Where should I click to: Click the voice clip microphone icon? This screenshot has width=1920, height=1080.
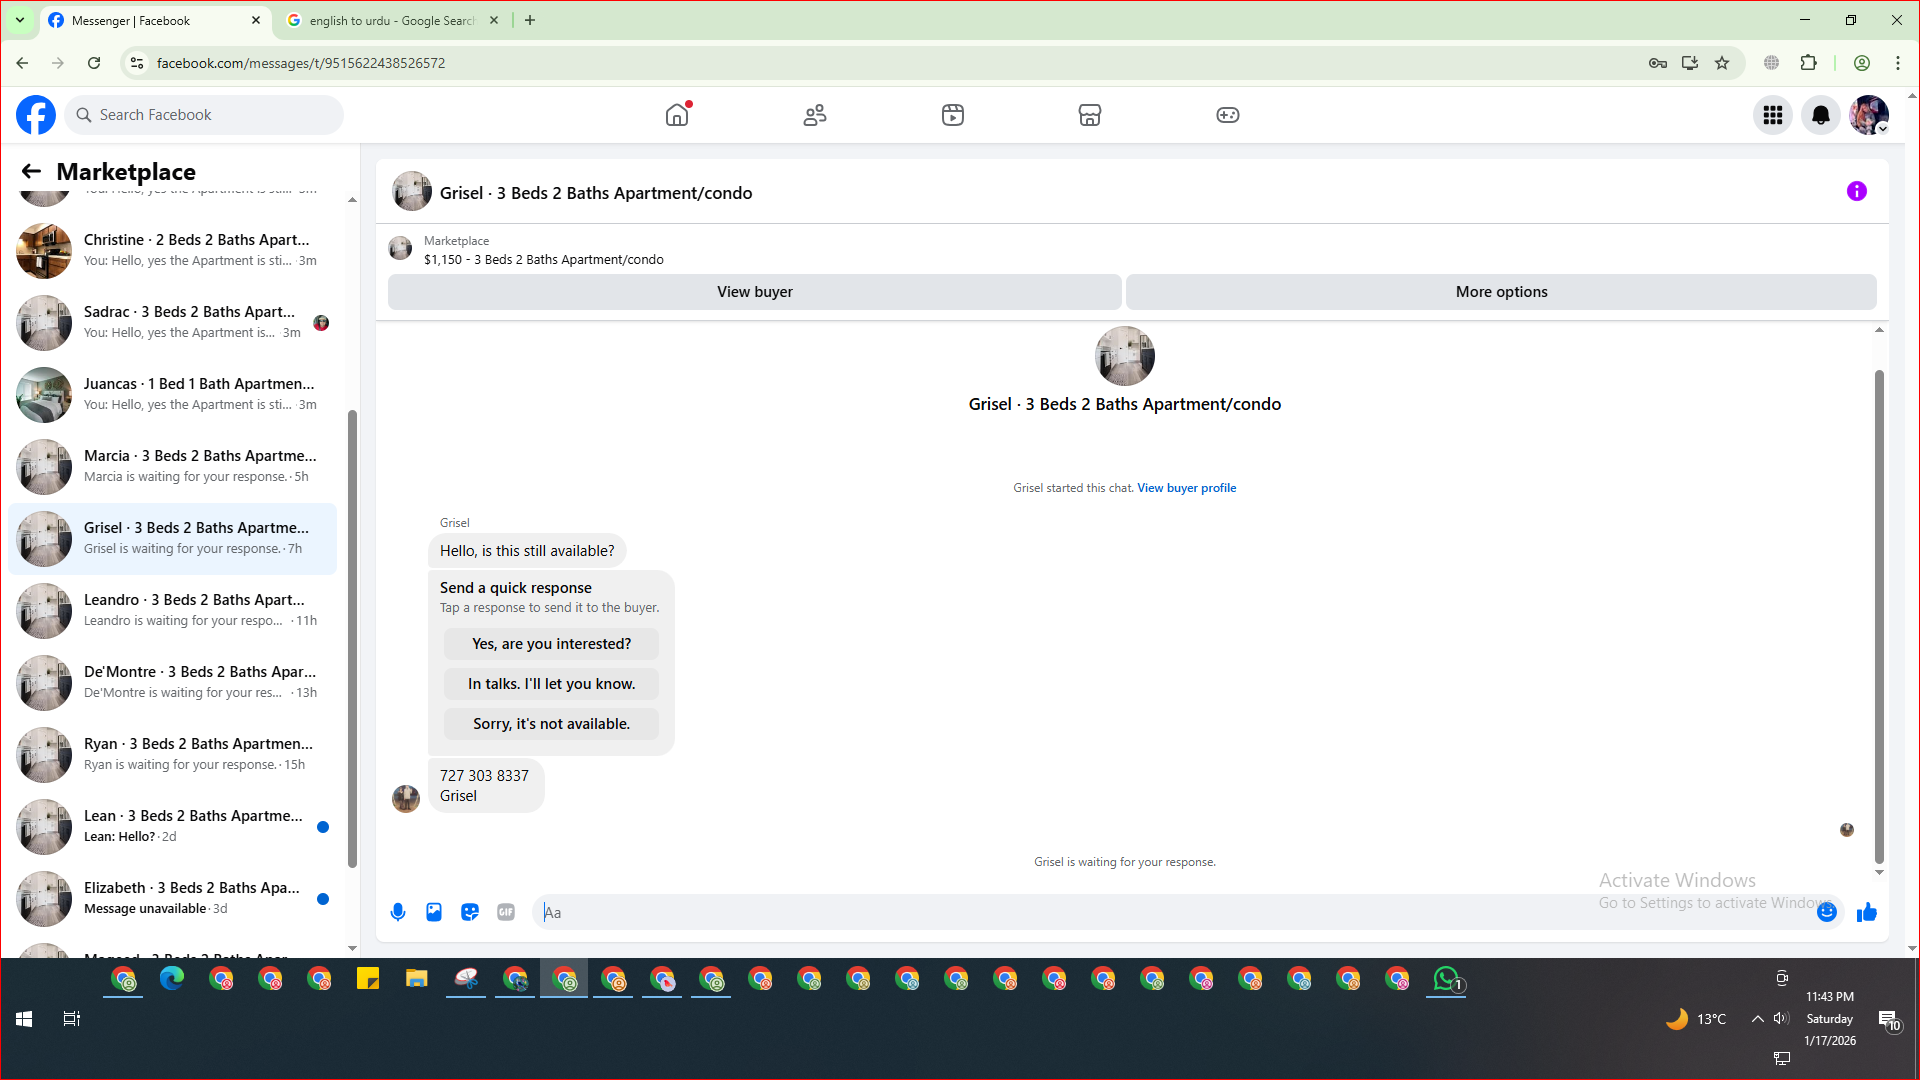pos(398,912)
